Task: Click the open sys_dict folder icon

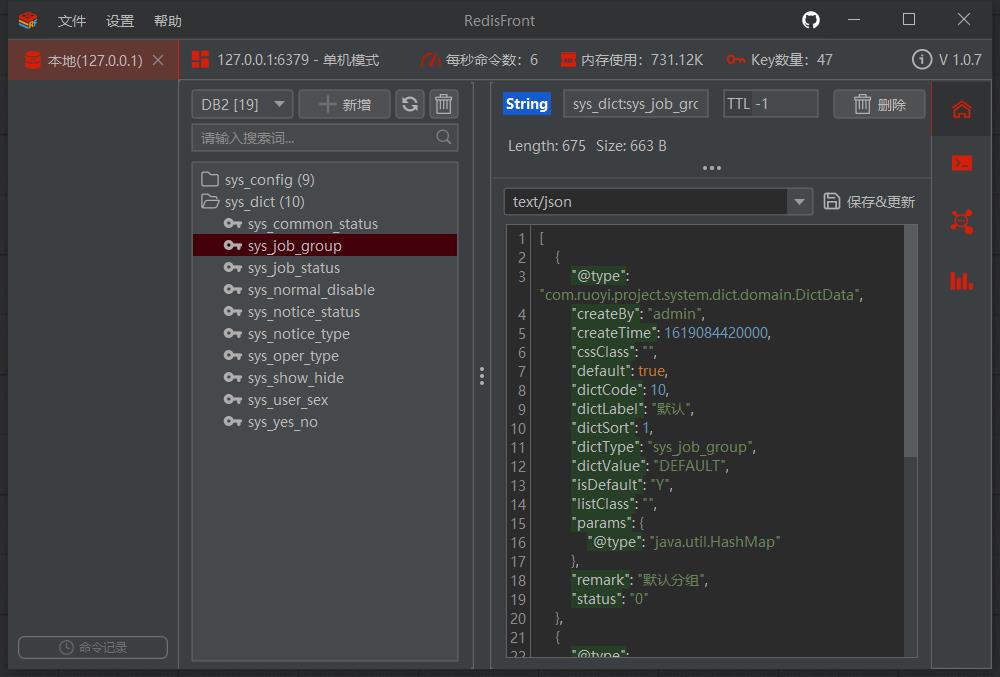Action: point(210,201)
